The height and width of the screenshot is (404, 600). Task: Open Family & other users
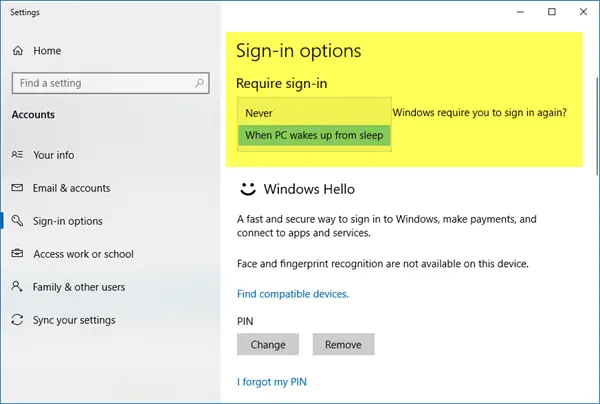pyautogui.click(x=79, y=287)
